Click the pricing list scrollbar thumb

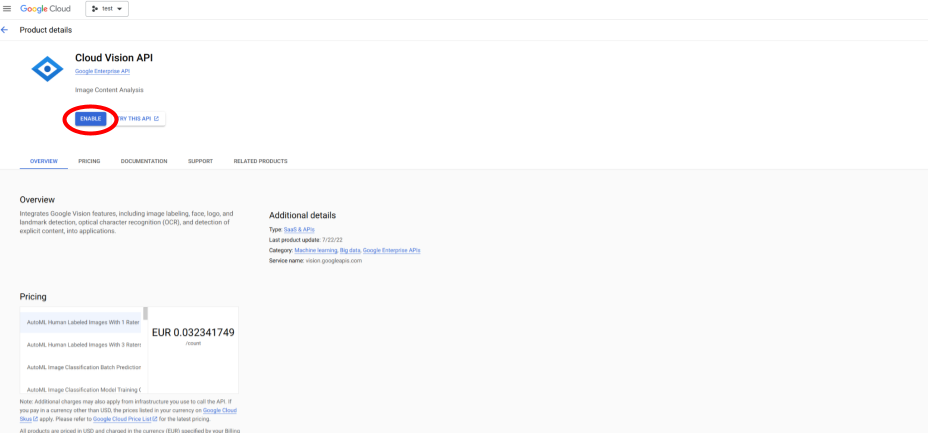point(145,313)
